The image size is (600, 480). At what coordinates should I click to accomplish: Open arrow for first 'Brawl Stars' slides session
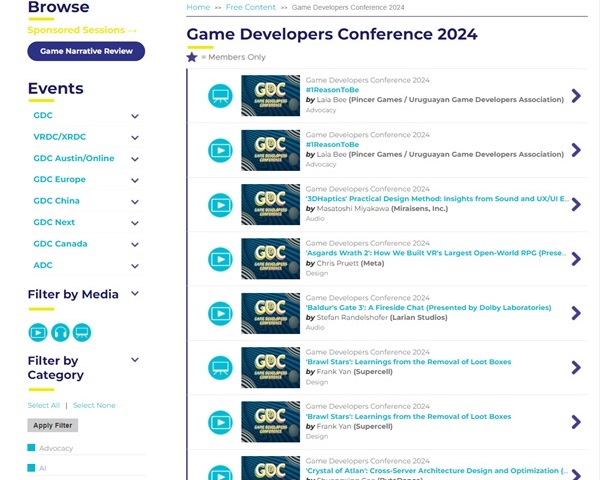pyautogui.click(x=576, y=367)
